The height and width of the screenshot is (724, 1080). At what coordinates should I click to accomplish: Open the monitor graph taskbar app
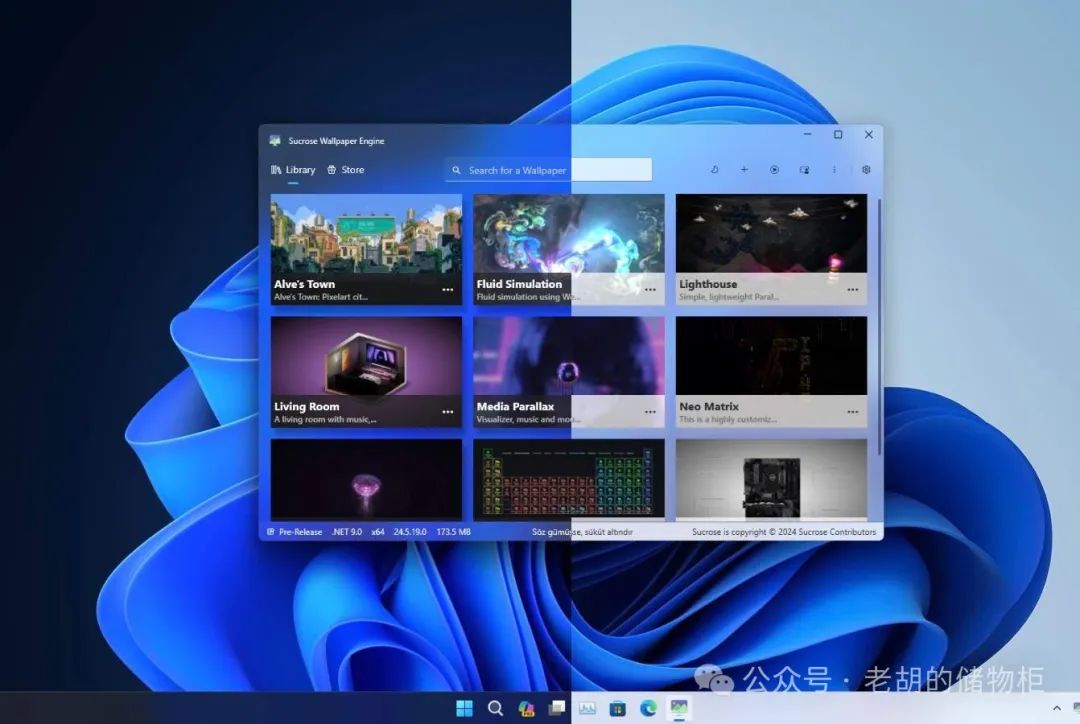[x=588, y=708]
